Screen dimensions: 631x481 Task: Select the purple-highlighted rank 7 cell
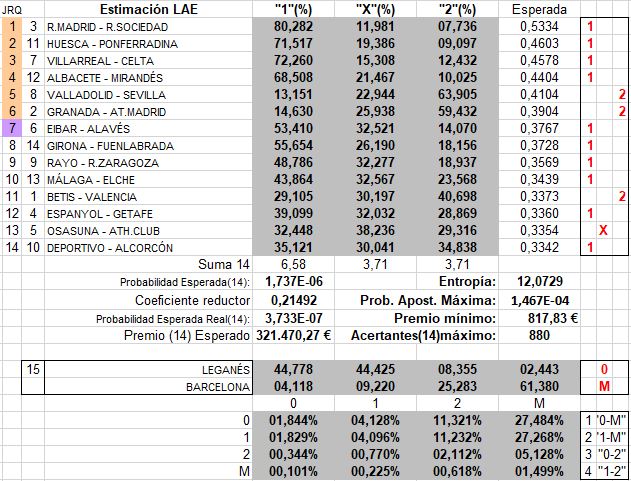(x=12, y=129)
